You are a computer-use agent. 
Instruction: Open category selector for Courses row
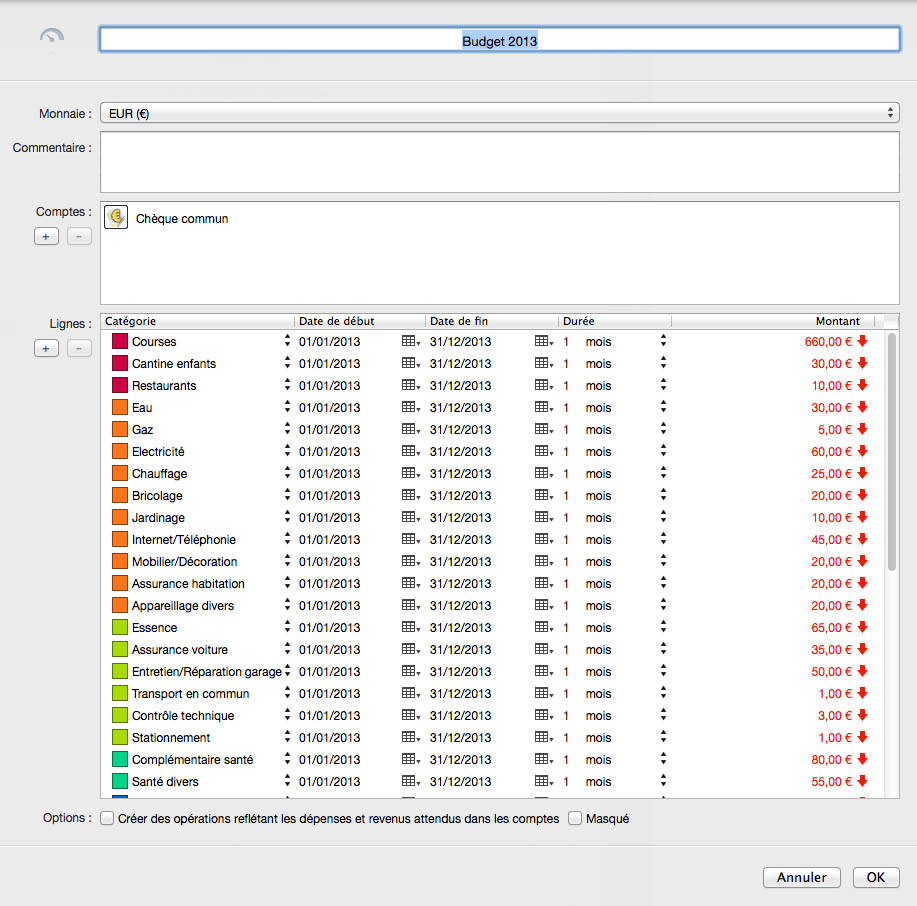tap(287, 341)
